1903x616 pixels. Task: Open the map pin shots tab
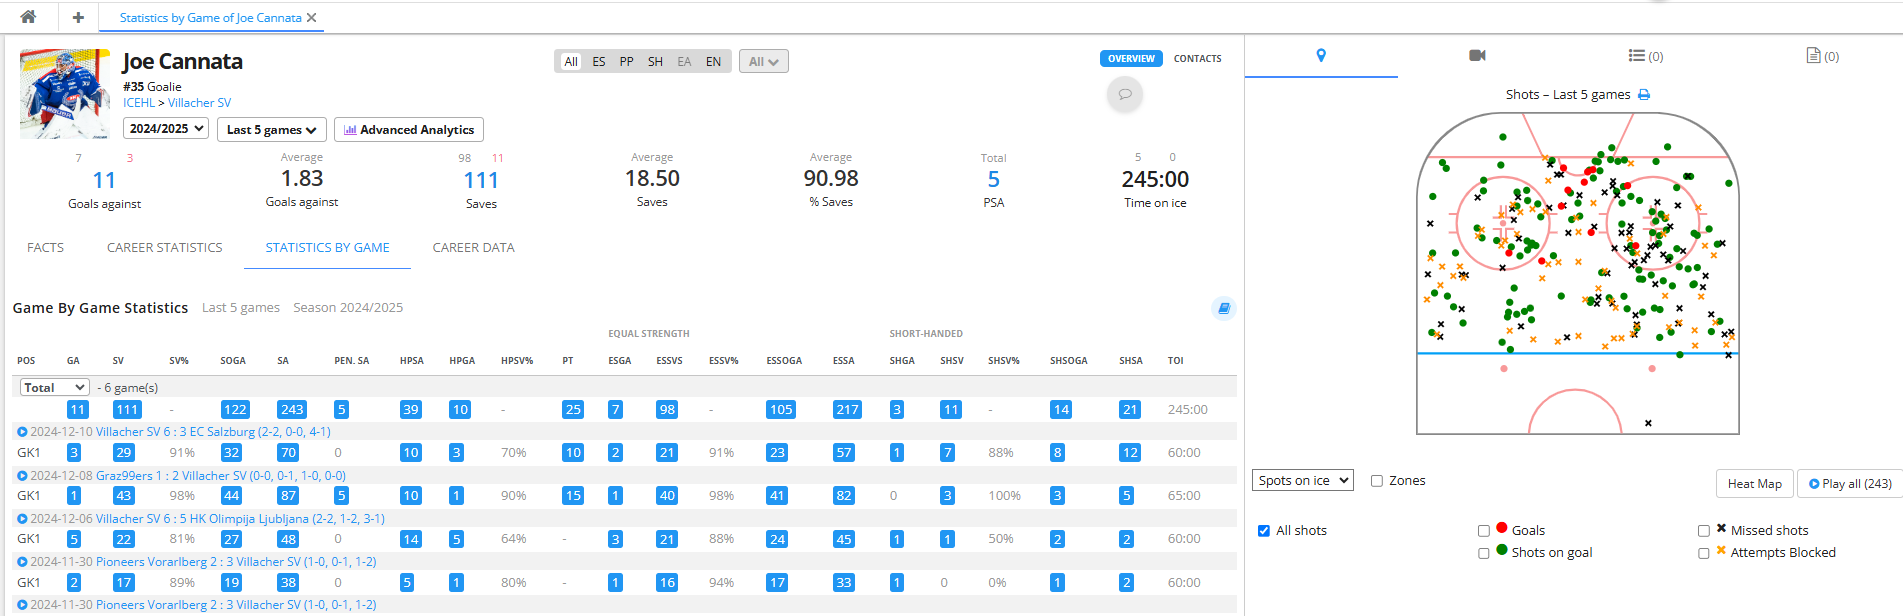pos(1321,56)
